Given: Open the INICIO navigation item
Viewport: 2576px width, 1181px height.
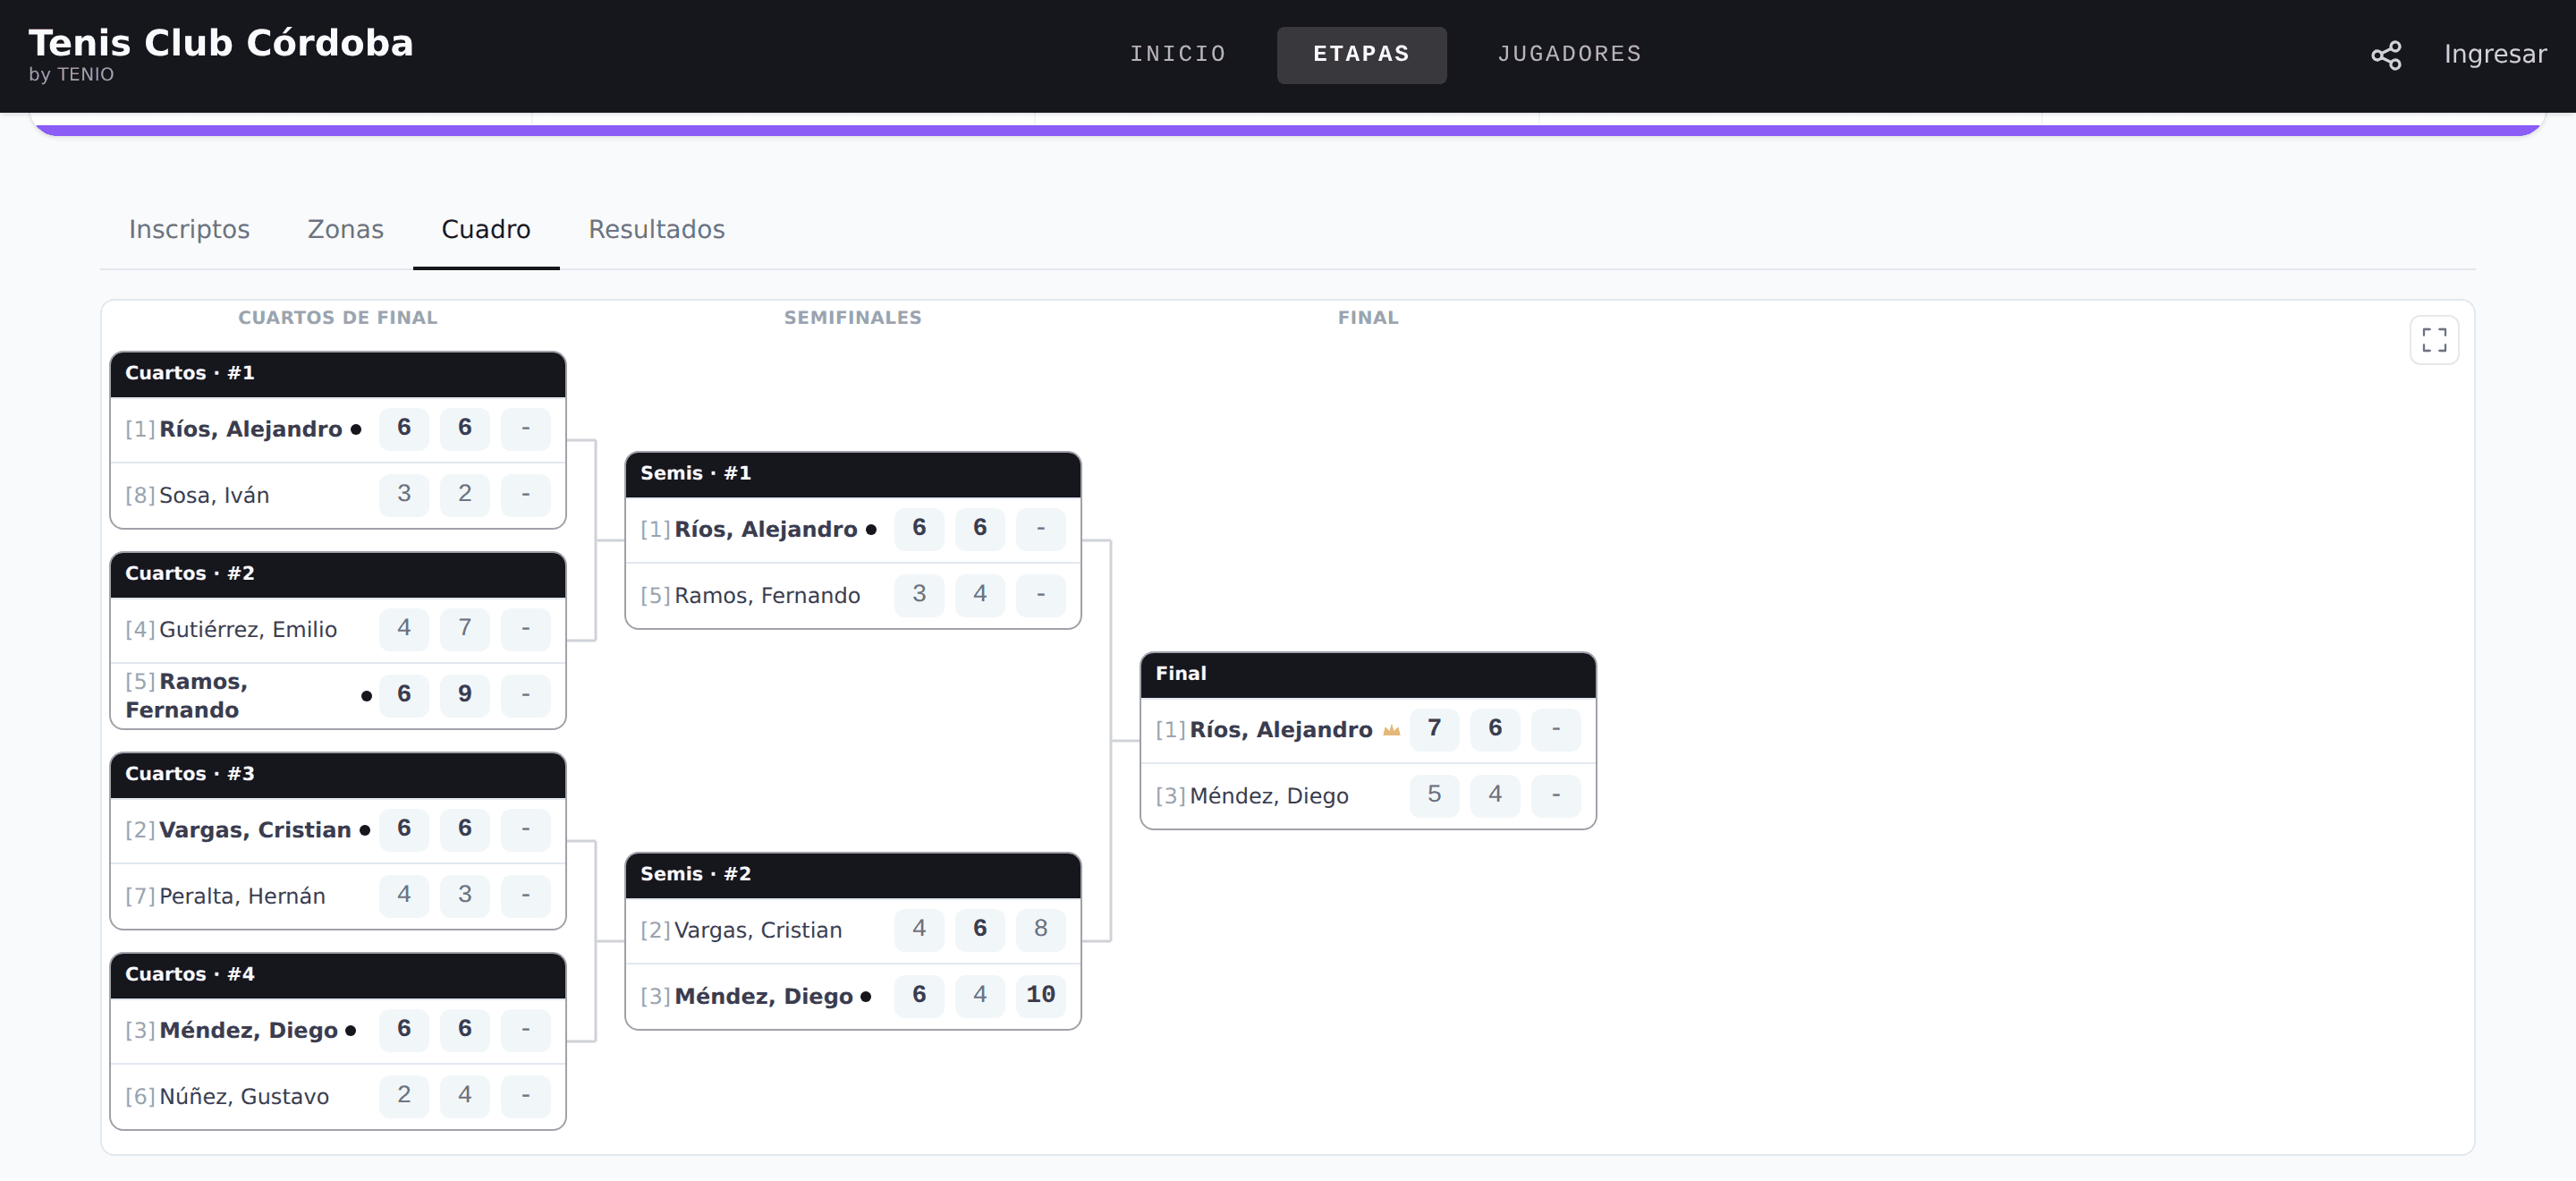Looking at the screenshot, I should tap(1177, 54).
